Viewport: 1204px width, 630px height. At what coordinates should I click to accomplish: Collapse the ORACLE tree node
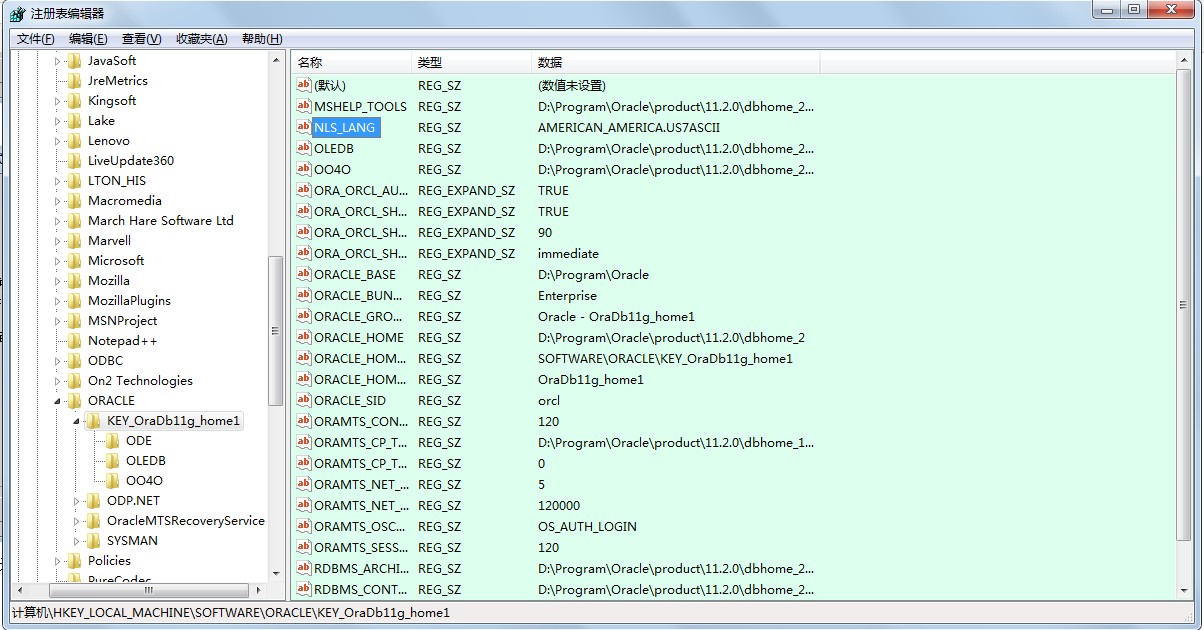tap(57, 401)
